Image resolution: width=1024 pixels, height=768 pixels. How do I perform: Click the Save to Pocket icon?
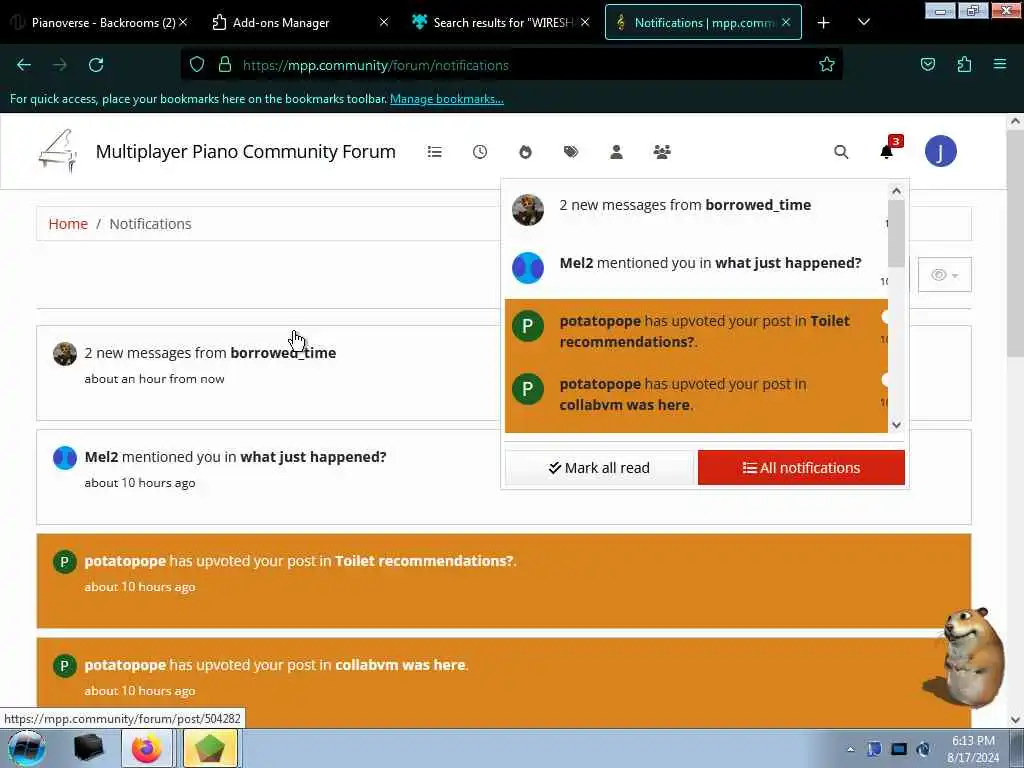(x=928, y=64)
